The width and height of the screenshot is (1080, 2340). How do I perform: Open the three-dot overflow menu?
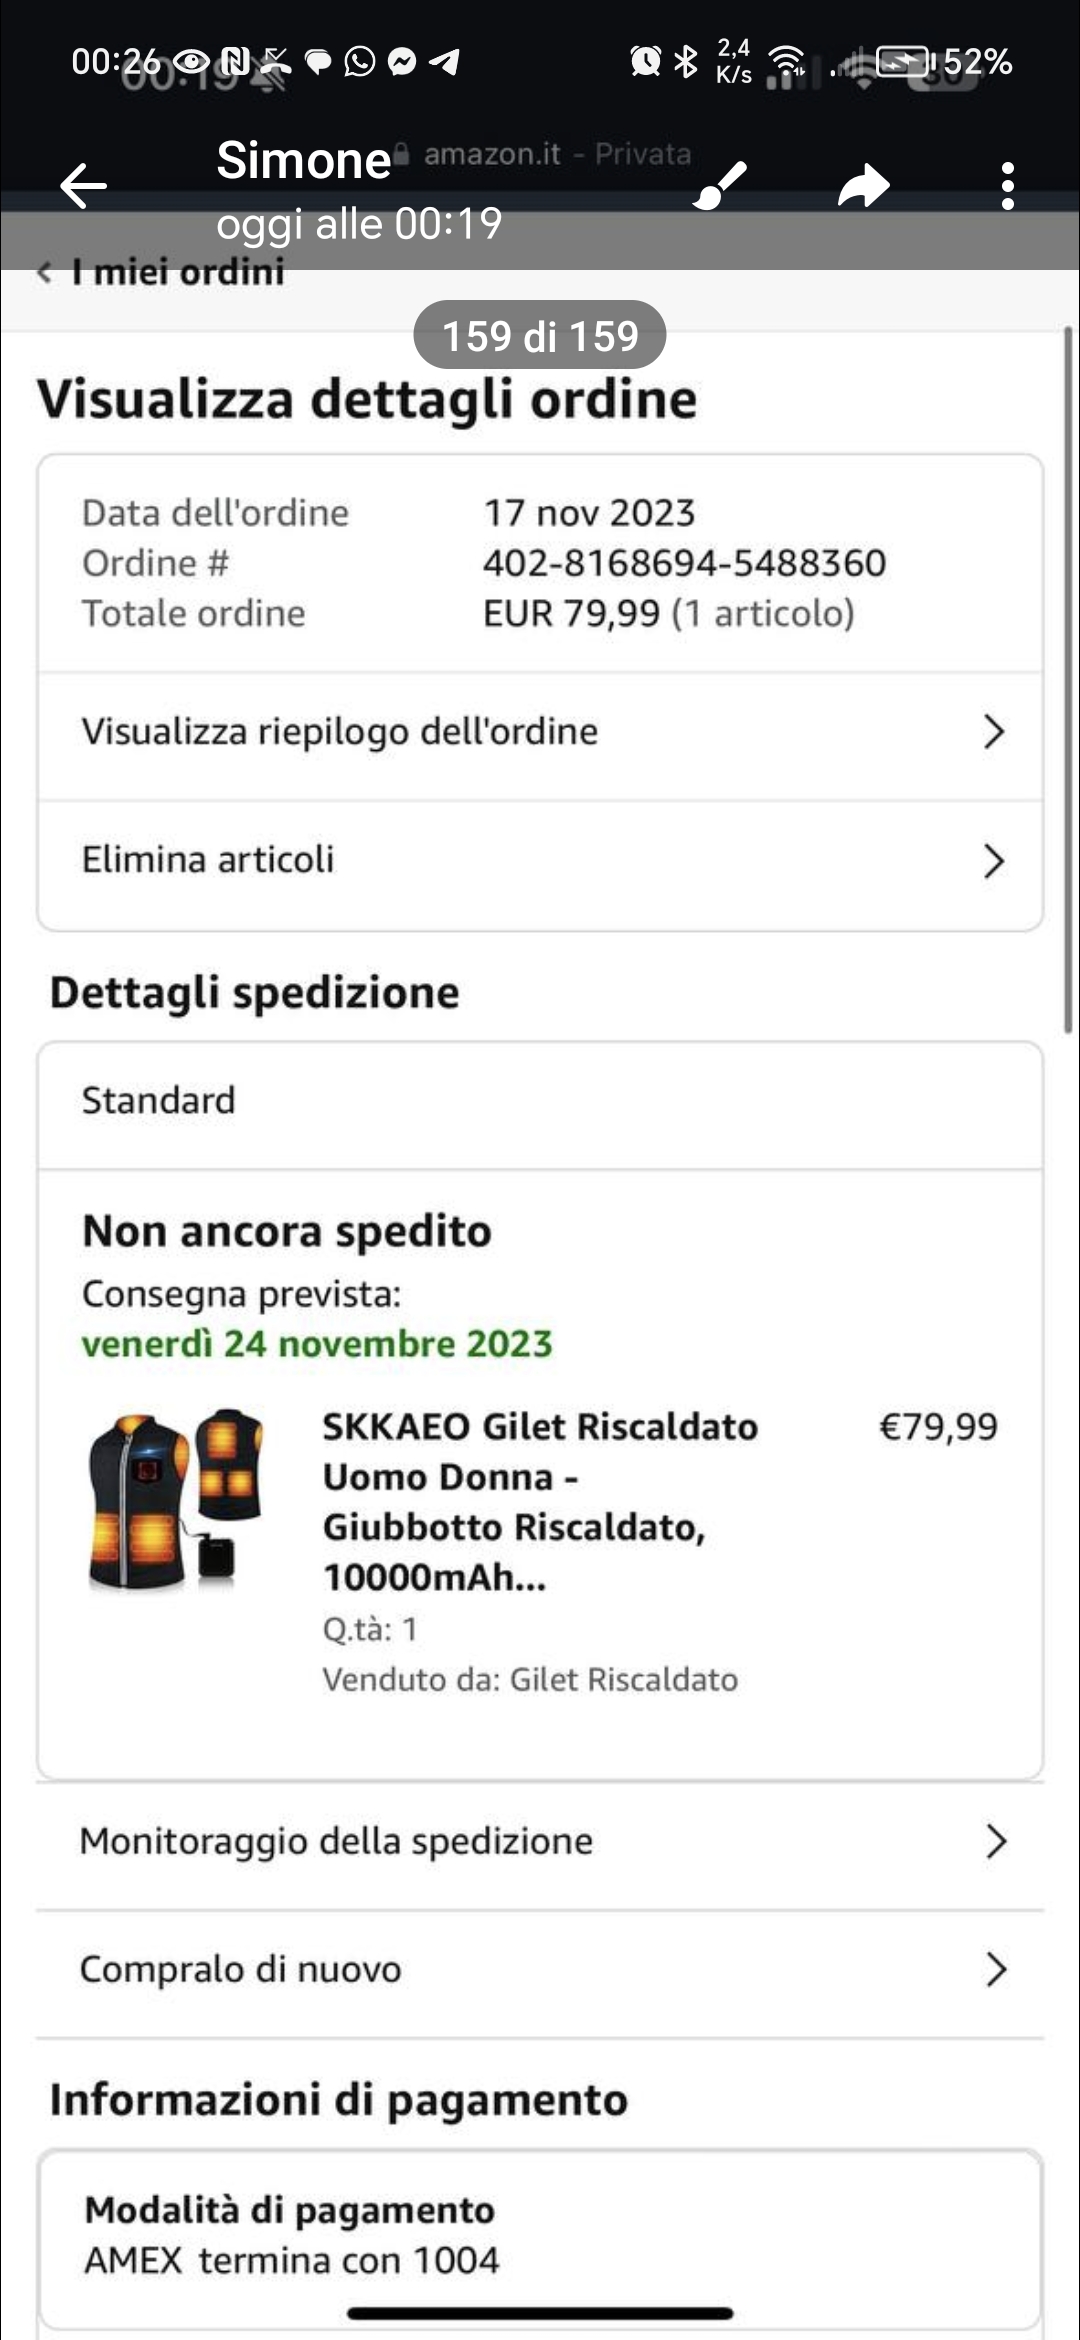coord(1008,186)
